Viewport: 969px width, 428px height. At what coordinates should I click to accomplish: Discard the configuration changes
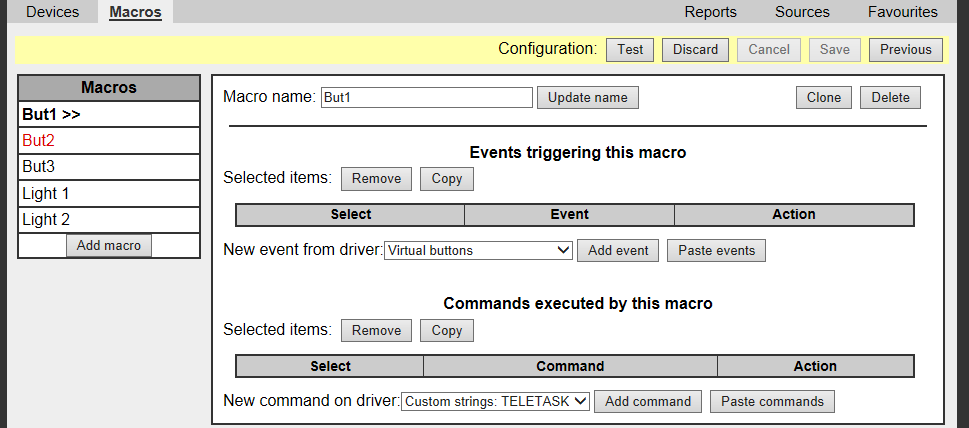click(x=695, y=50)
